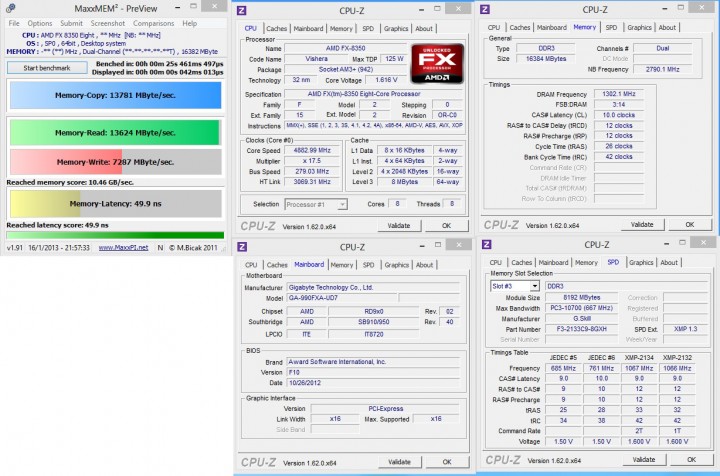The height and width of the screenshot is (476, 720).
Task: Click the Z icon of the Memory tab CPU-Z window
Action: [x=484, y=9]
